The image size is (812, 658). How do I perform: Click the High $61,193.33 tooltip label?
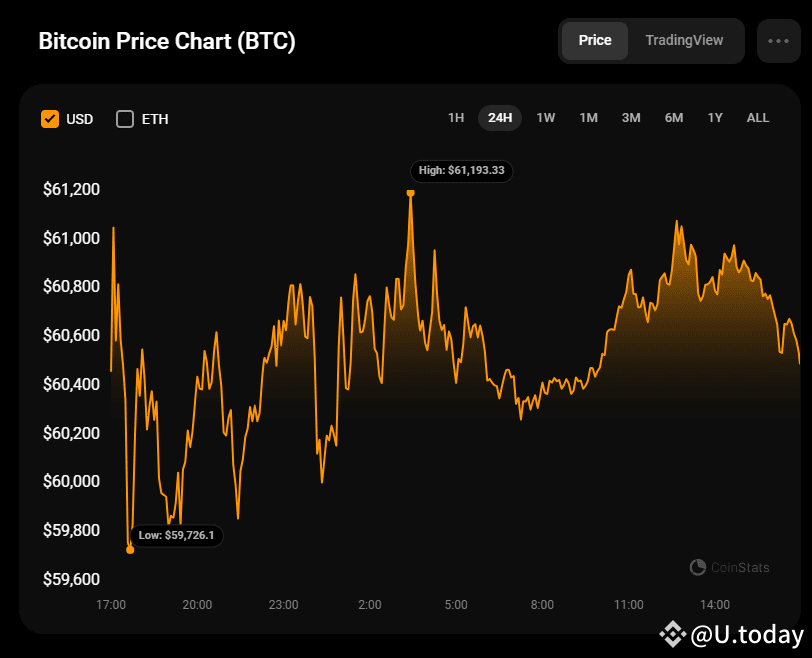[461, 170]
